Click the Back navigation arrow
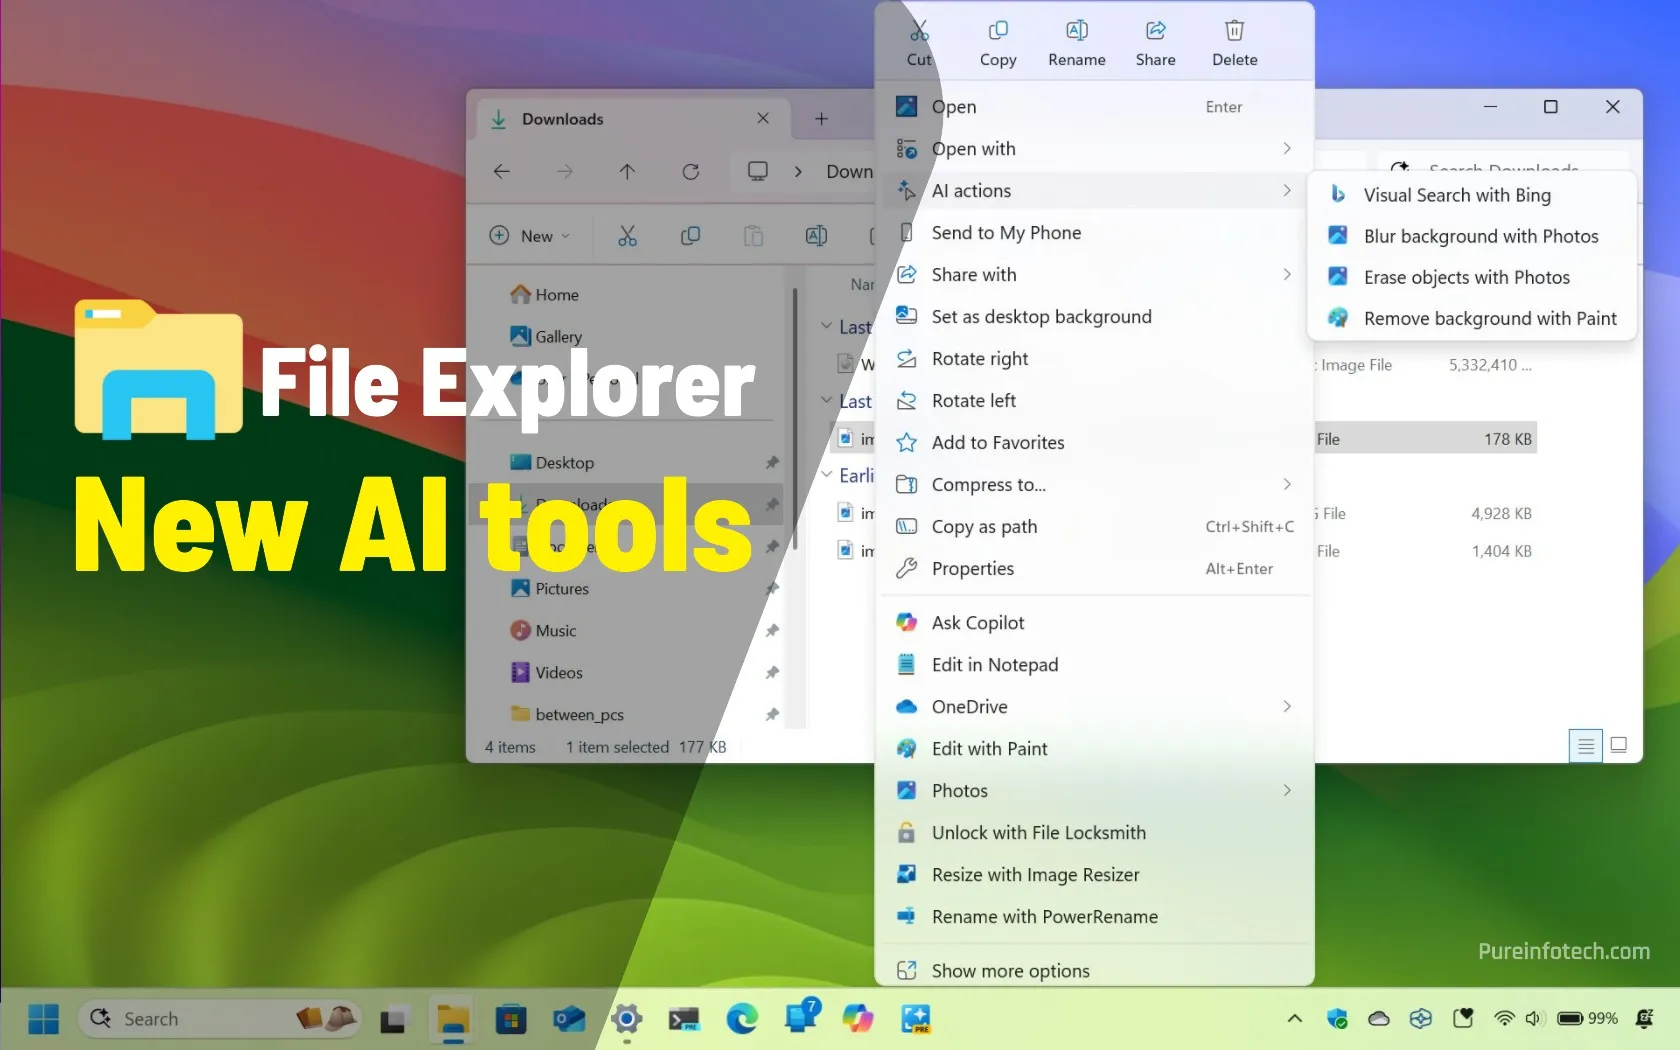Image resolution: width=1680 pixels, height=1050 pixels. point(502,172)
